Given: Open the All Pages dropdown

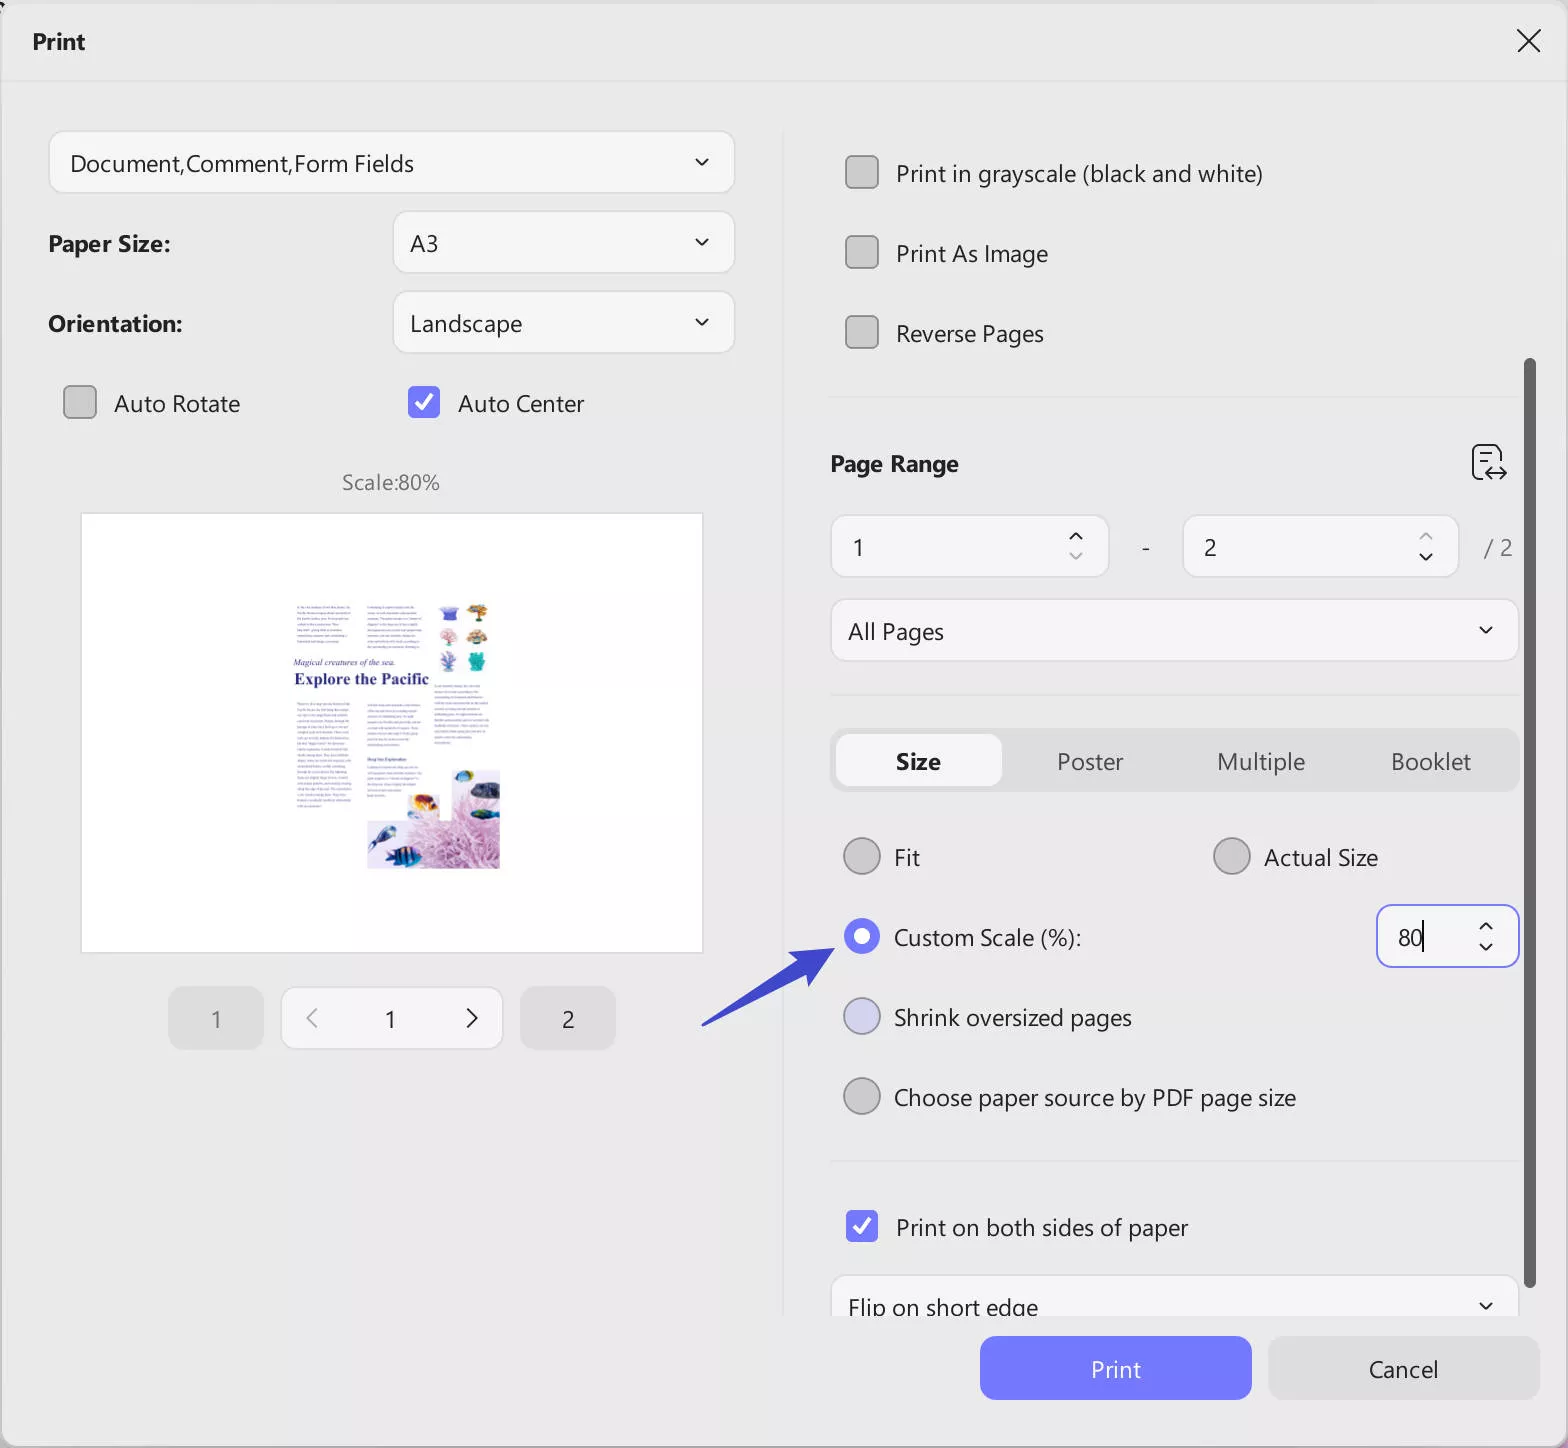Looking at the screenshot, I should (x=1174, y=631).
